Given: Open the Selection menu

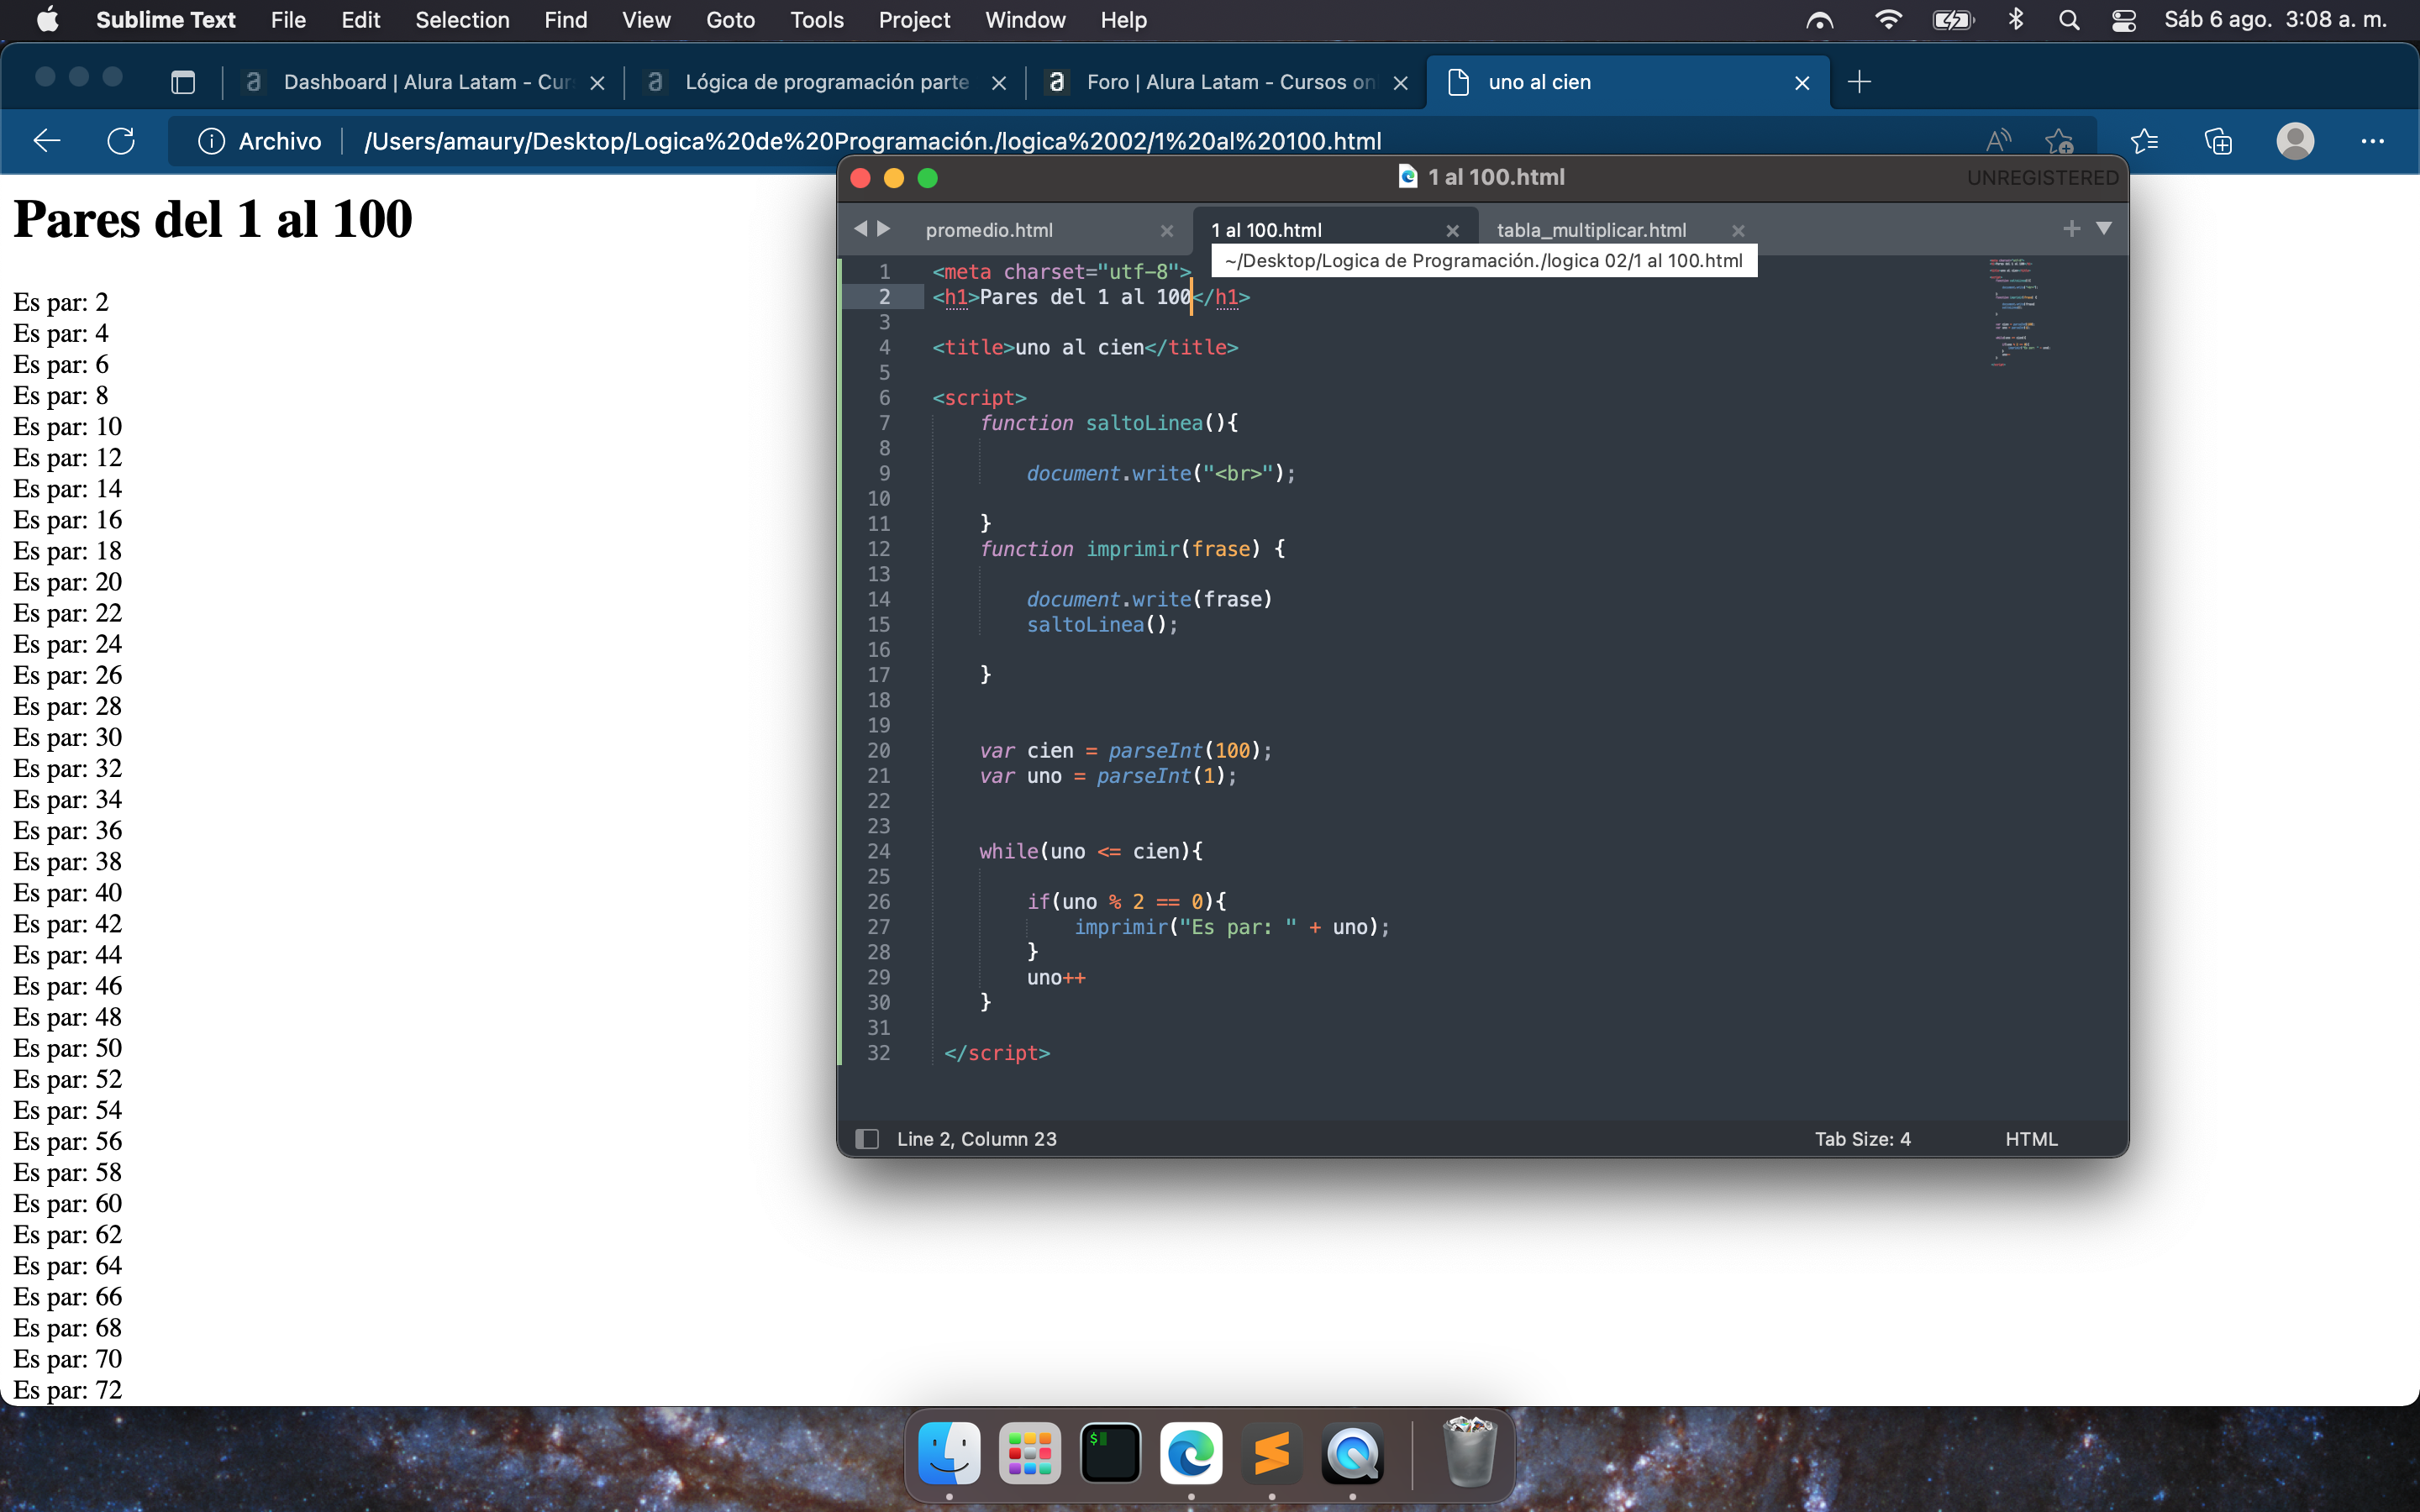Looking at the screenshot, I should (462, 20).
